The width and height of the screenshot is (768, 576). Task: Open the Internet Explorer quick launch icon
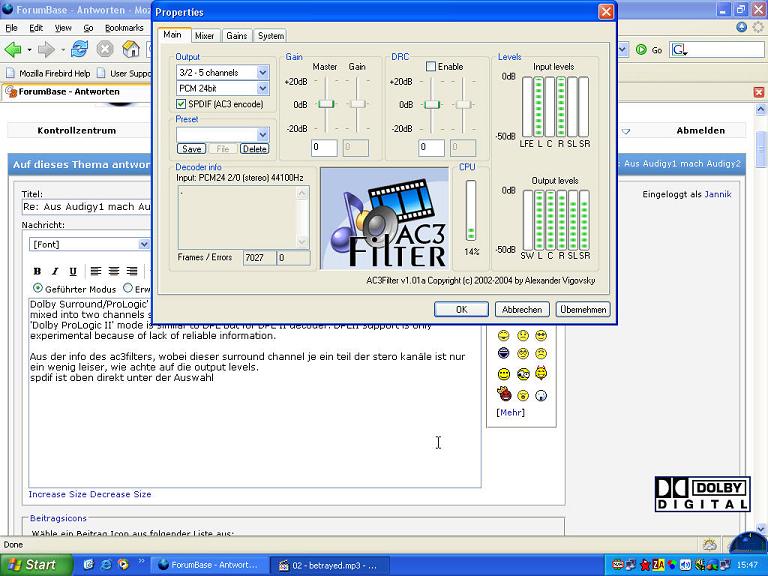click(x=106, y=564)
